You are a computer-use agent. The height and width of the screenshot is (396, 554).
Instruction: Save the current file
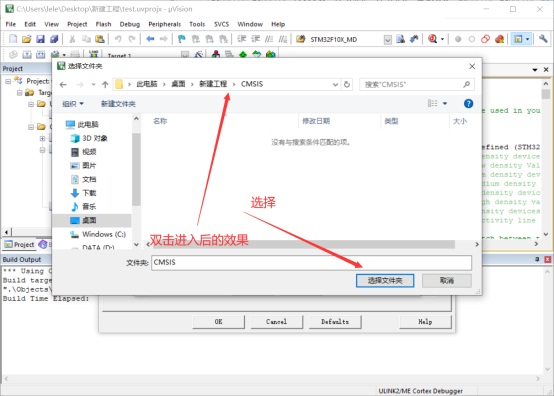(41, 39)
